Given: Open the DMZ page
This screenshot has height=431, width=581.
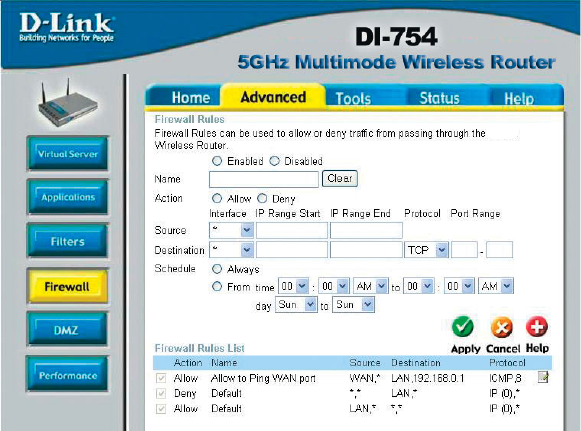Looking at the screenshot, I should (x=67, y=329).
